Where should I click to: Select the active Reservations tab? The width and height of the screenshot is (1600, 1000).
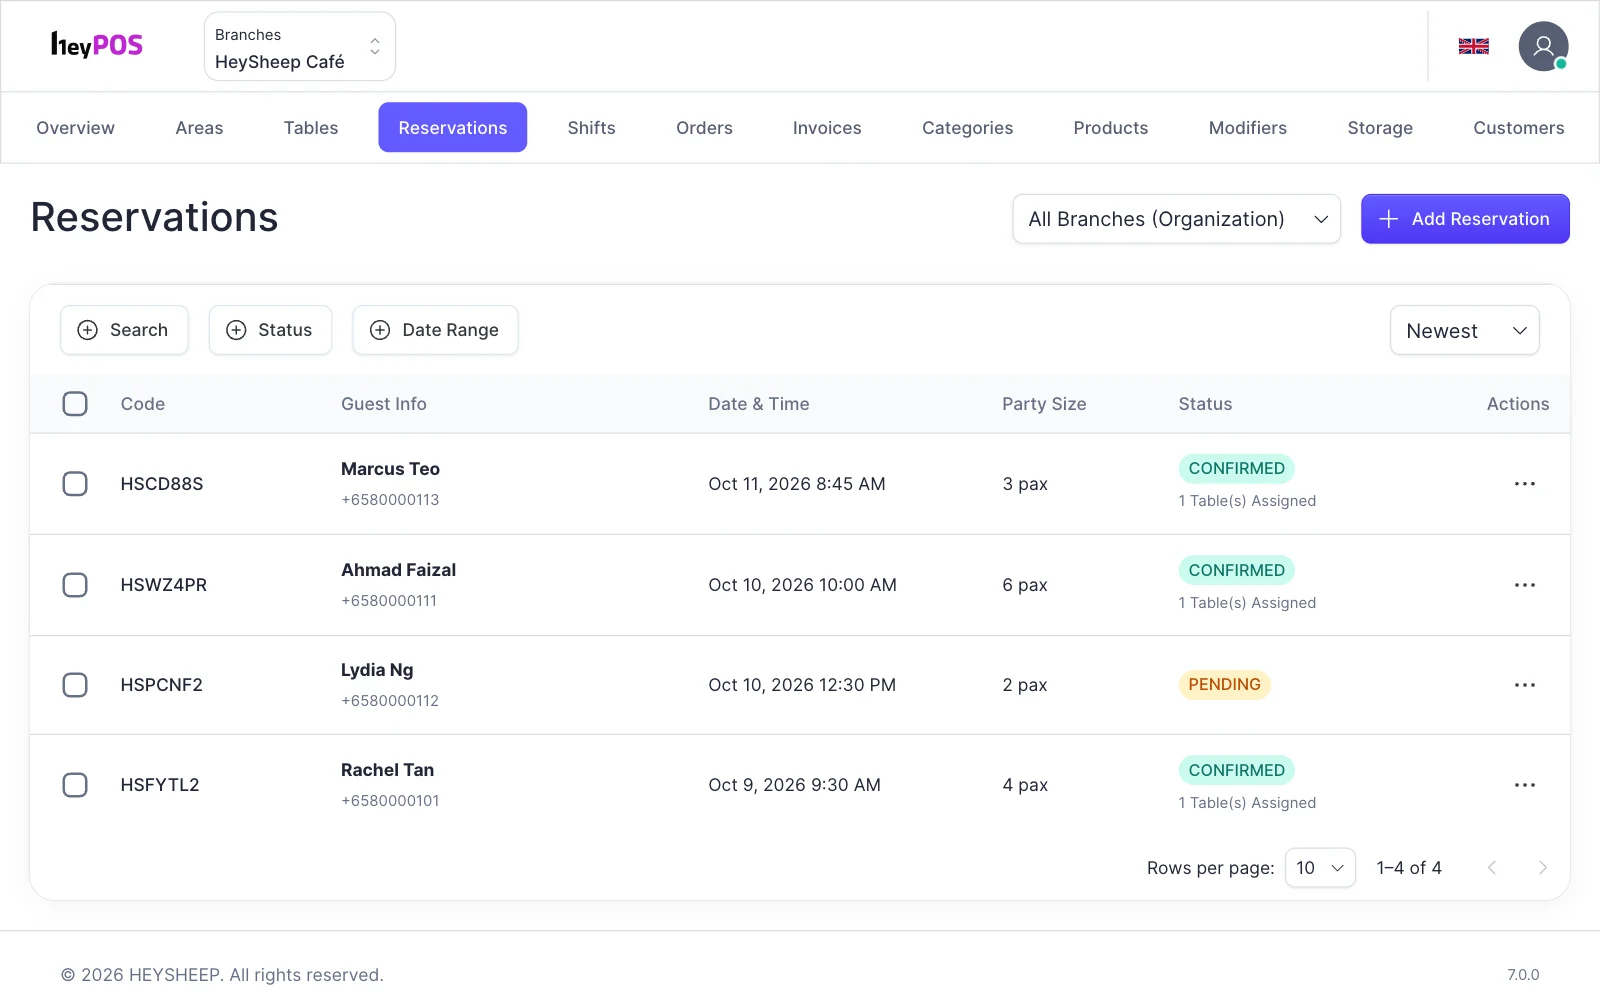click(x=452, y=128)
